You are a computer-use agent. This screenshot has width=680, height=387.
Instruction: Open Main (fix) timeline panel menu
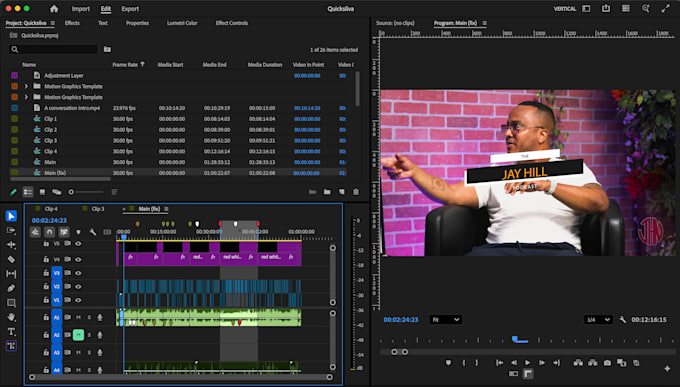point(166,209)
